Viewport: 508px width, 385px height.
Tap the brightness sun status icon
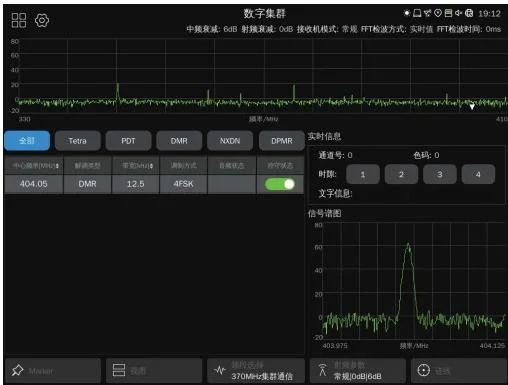pyautogui.click(x=407, y=13)
